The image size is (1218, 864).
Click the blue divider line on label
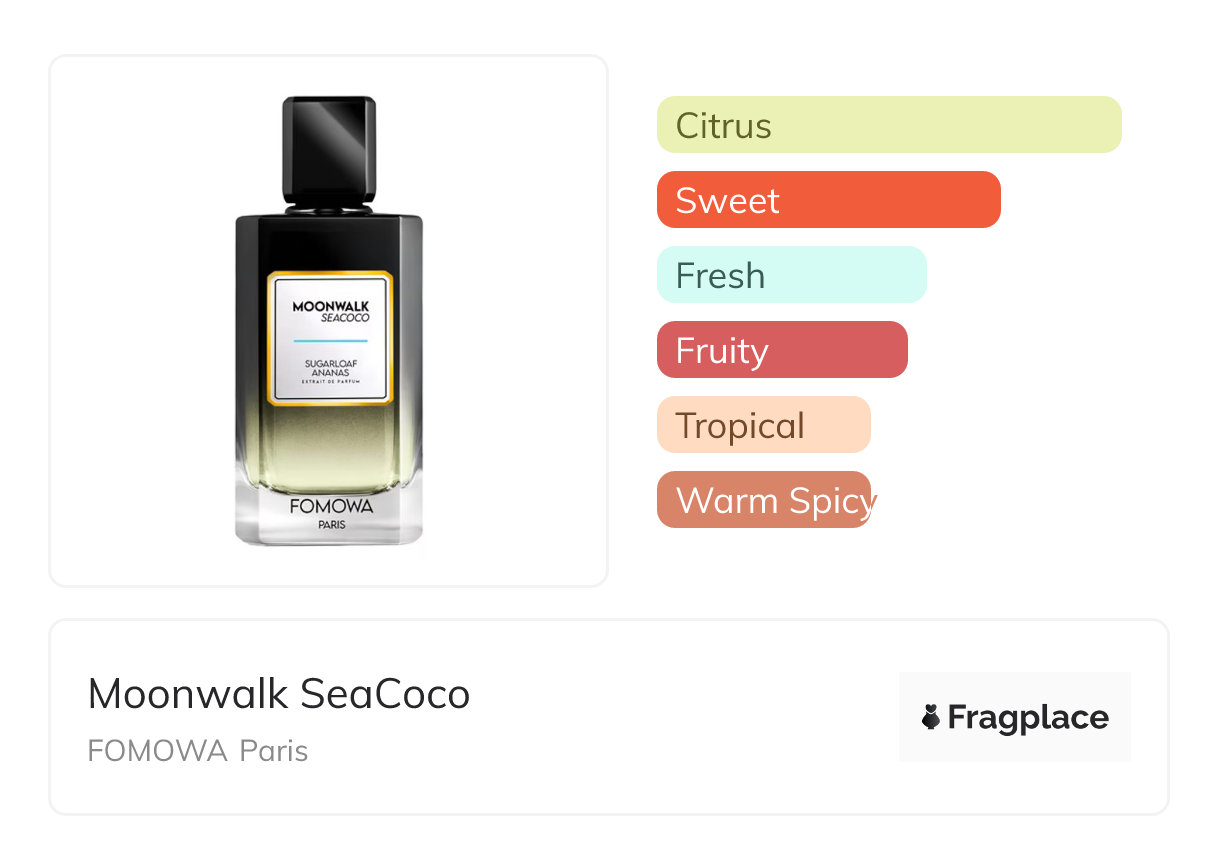coord(331,341)
